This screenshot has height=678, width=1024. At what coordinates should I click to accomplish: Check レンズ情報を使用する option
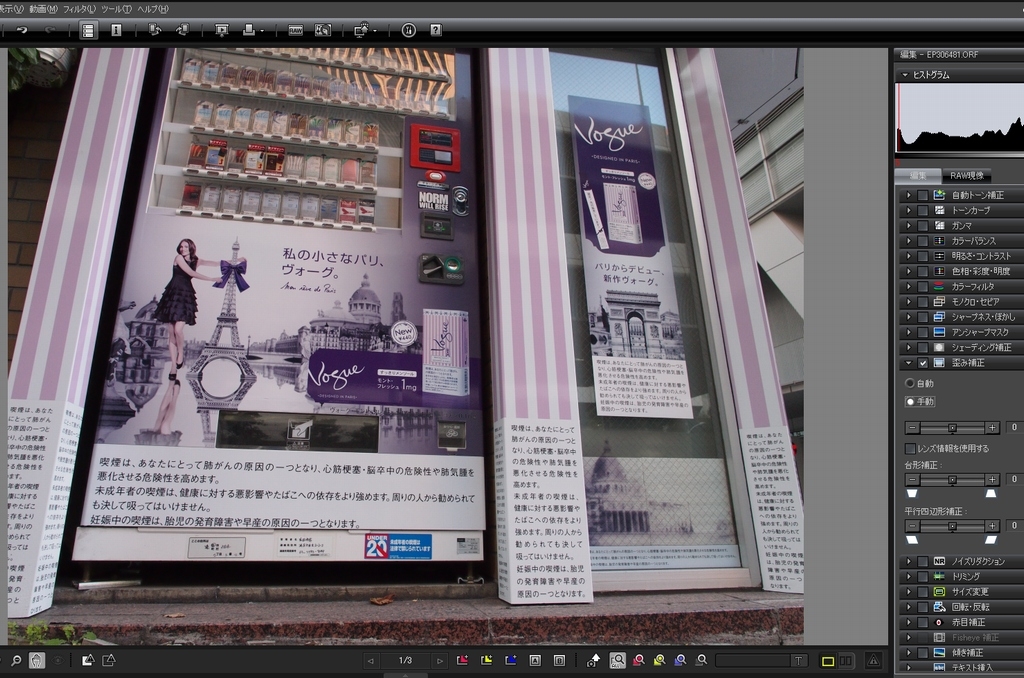tap(910, 449)
